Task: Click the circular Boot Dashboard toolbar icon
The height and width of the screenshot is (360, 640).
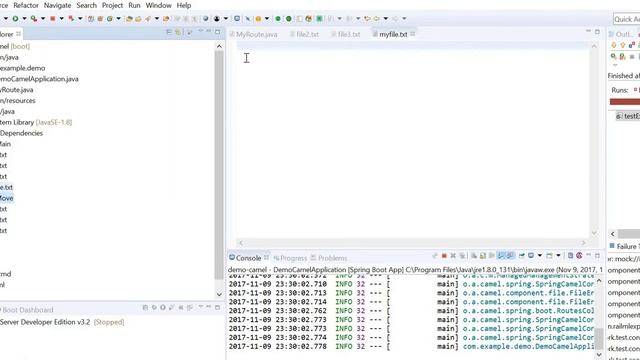Action: (162, 307)
